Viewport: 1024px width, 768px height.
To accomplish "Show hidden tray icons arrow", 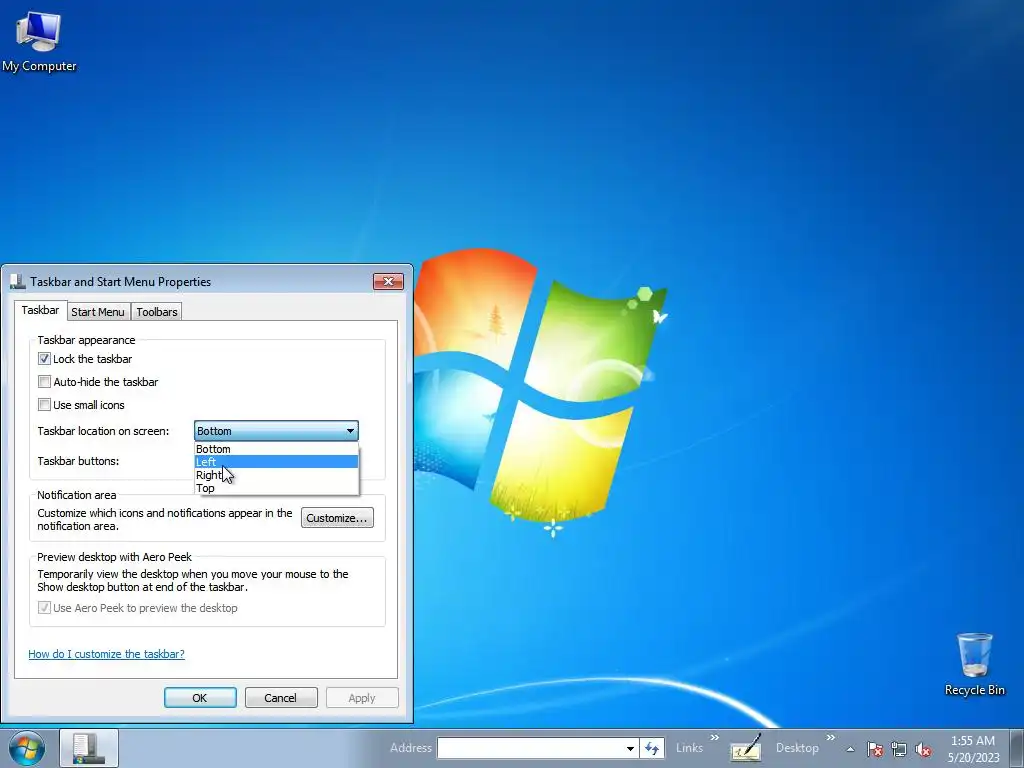I will 850,749.
